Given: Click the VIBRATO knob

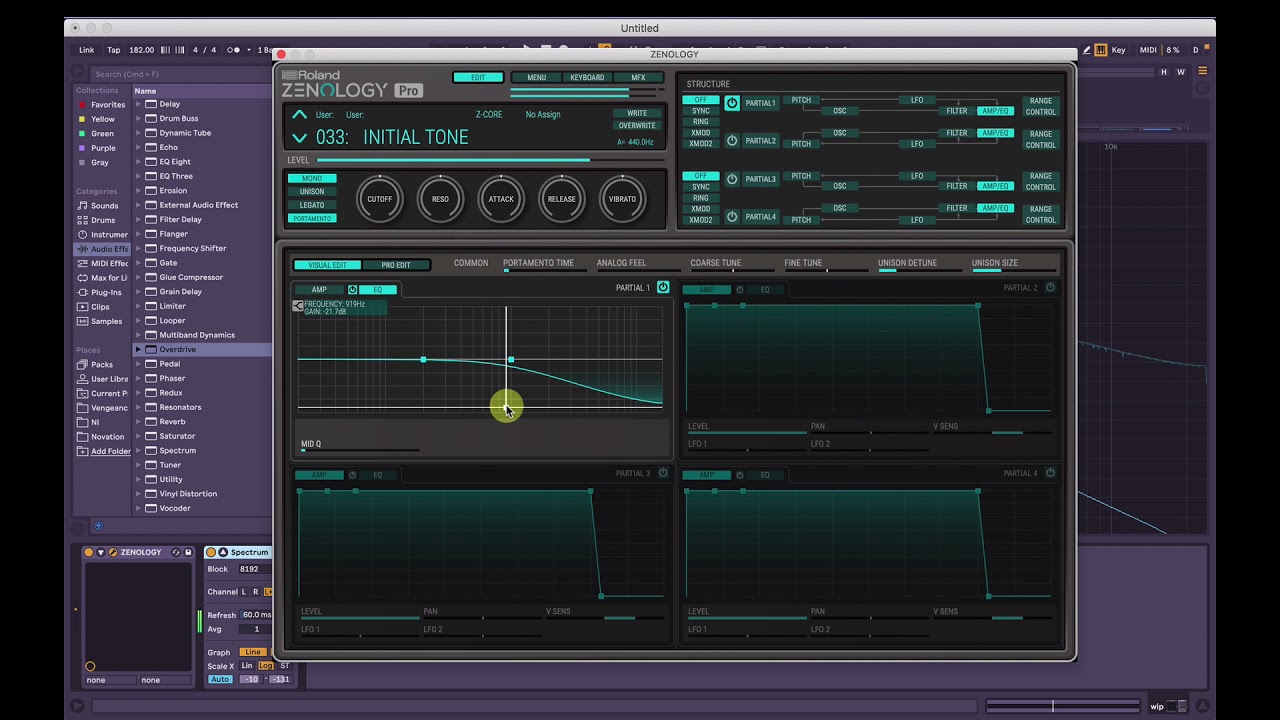Looking at the screenshot, I should pos(622,199).
